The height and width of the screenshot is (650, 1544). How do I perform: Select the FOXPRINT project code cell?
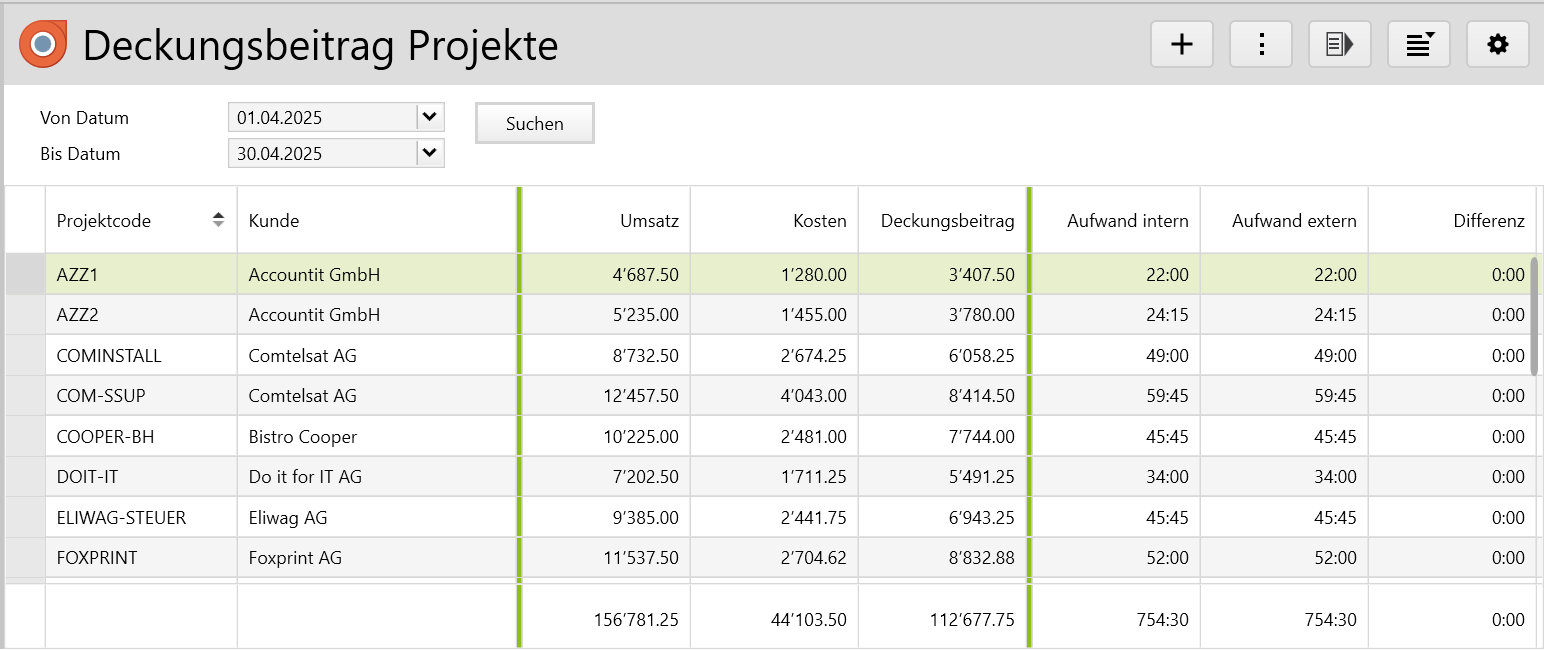tap(97, 558)
